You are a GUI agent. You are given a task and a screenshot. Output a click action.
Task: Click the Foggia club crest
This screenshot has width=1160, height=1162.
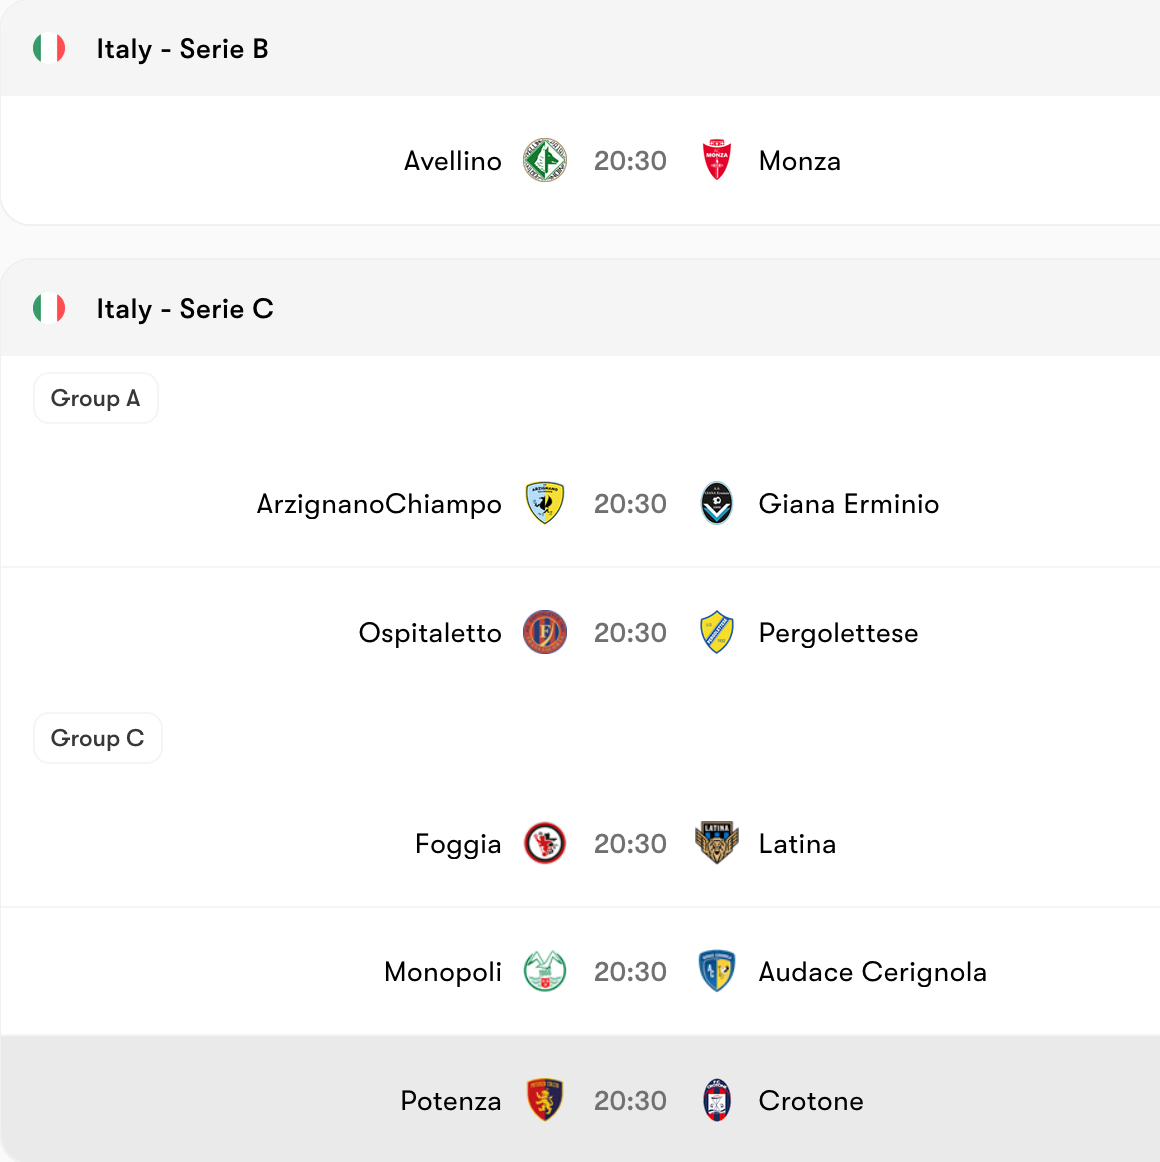tap(545, 843)
